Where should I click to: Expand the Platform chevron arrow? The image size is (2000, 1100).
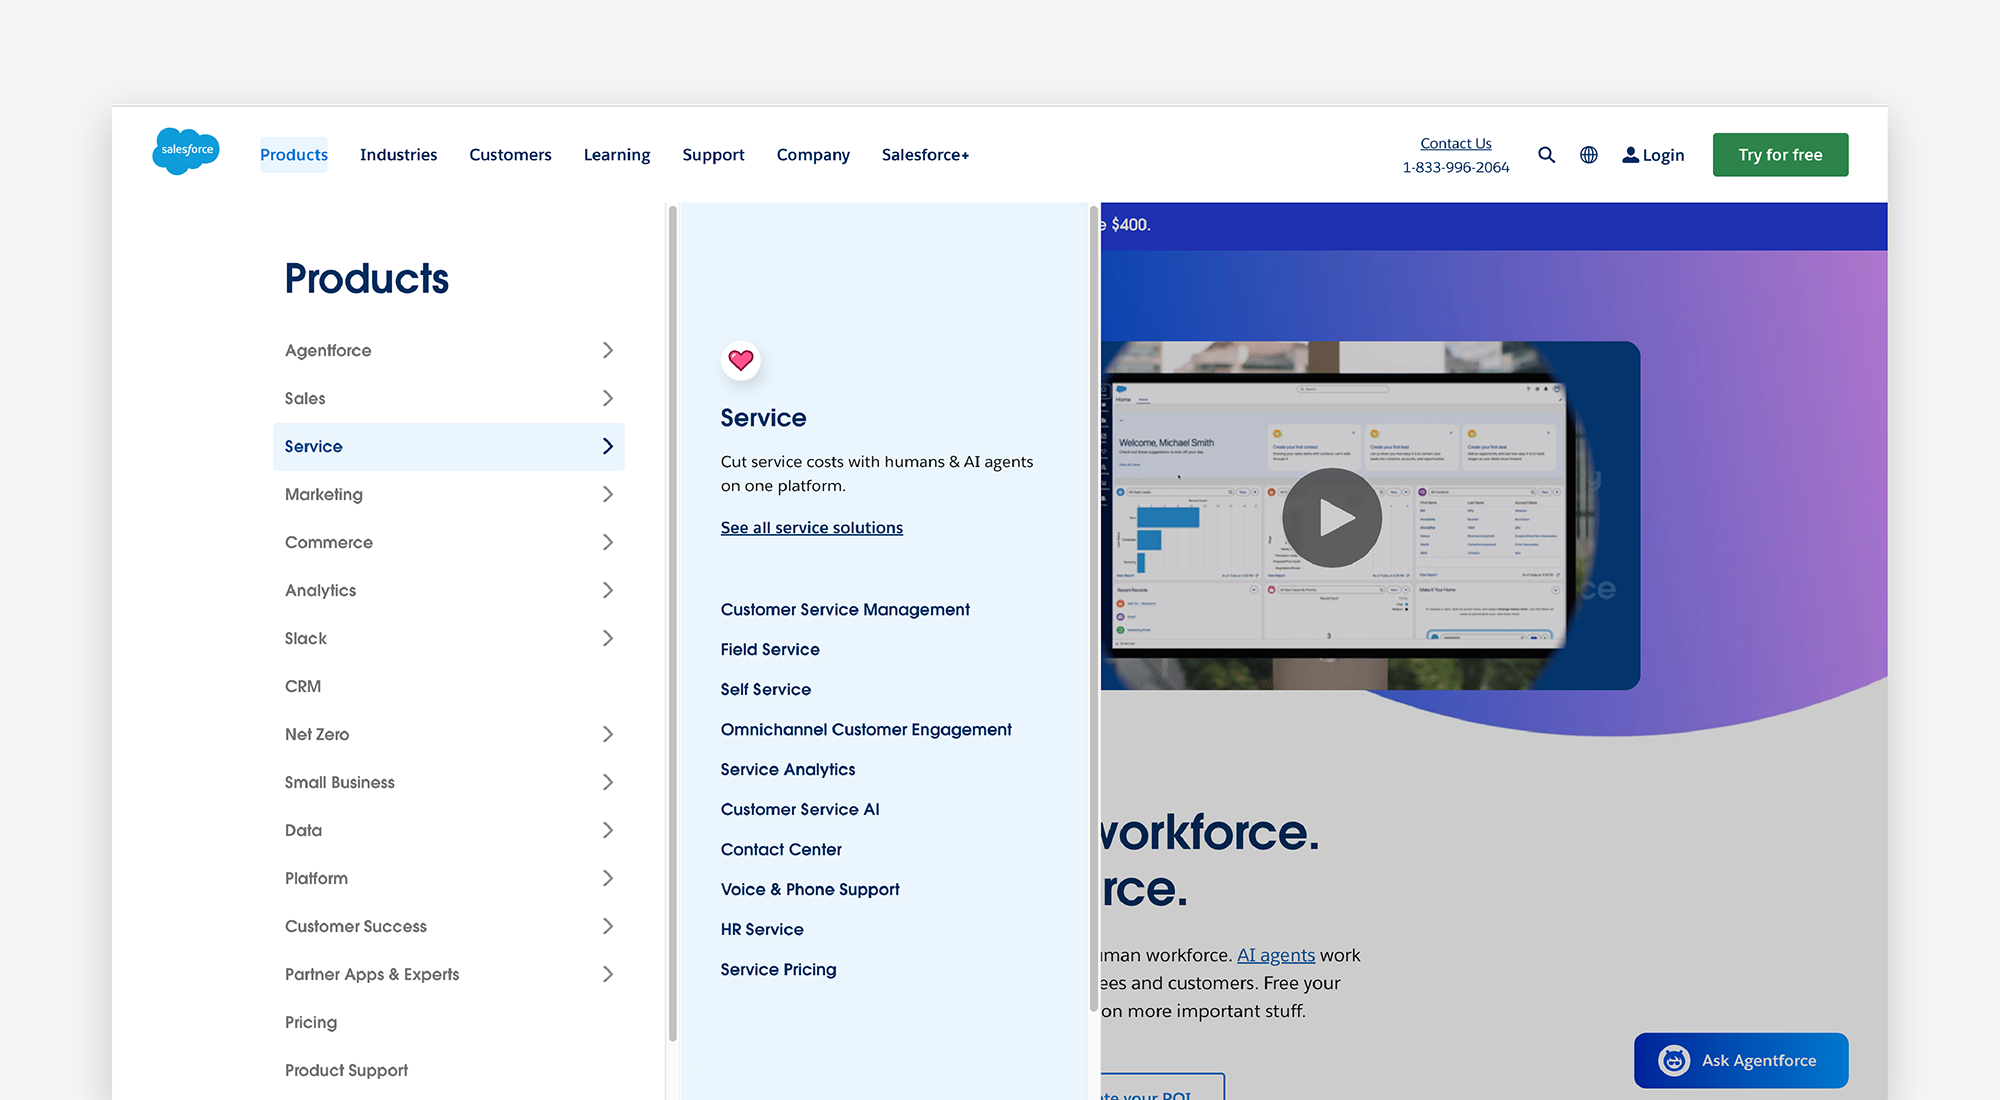607,878
